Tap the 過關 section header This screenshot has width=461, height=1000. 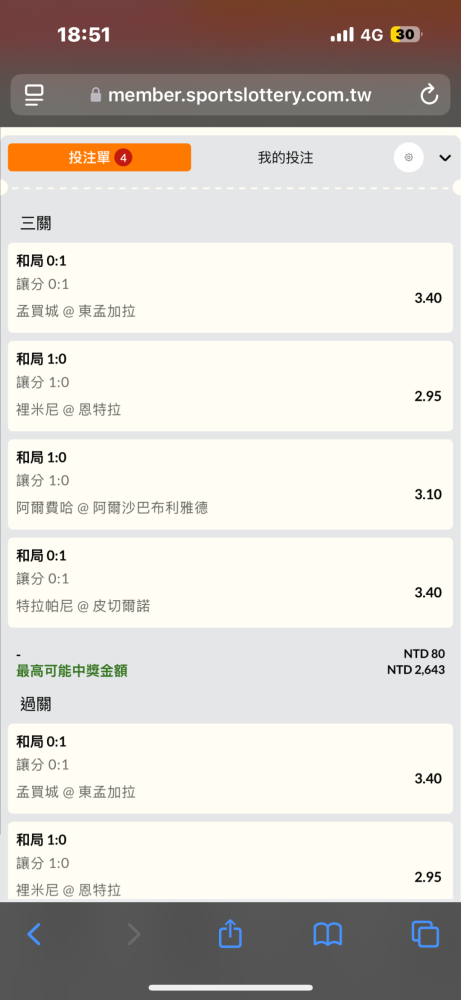(36, 705)
